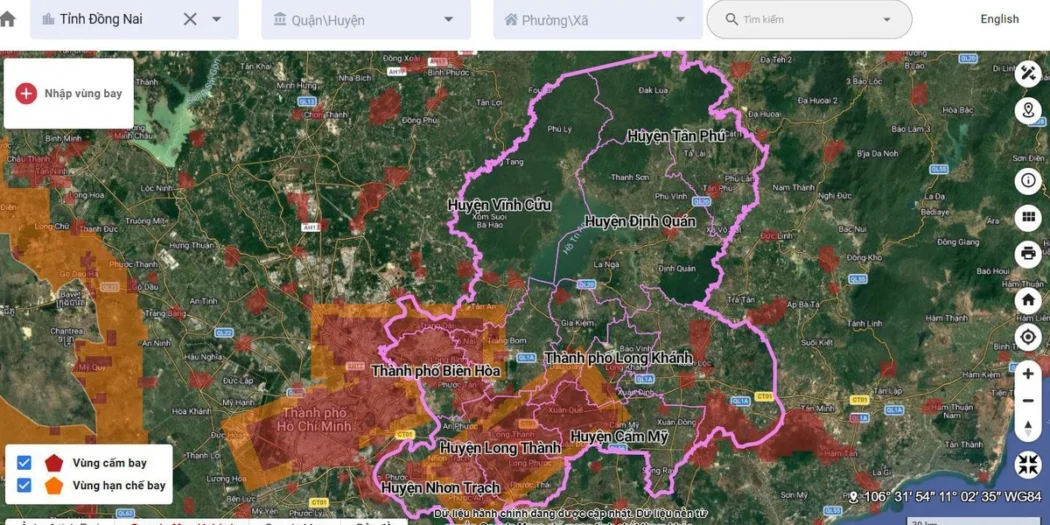Click the location pin marker icon
This screenshot has height=525, width=1050.
pyautogui.click(x=1027, y=111)
